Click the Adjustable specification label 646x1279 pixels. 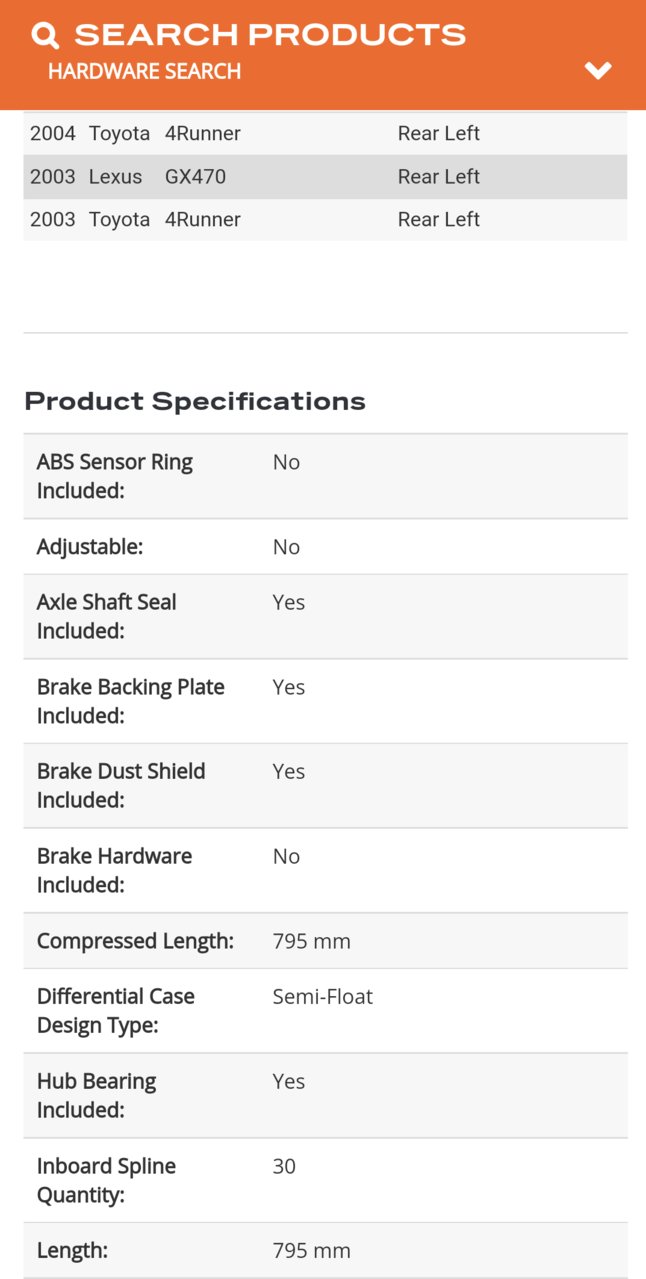[90, 547]
